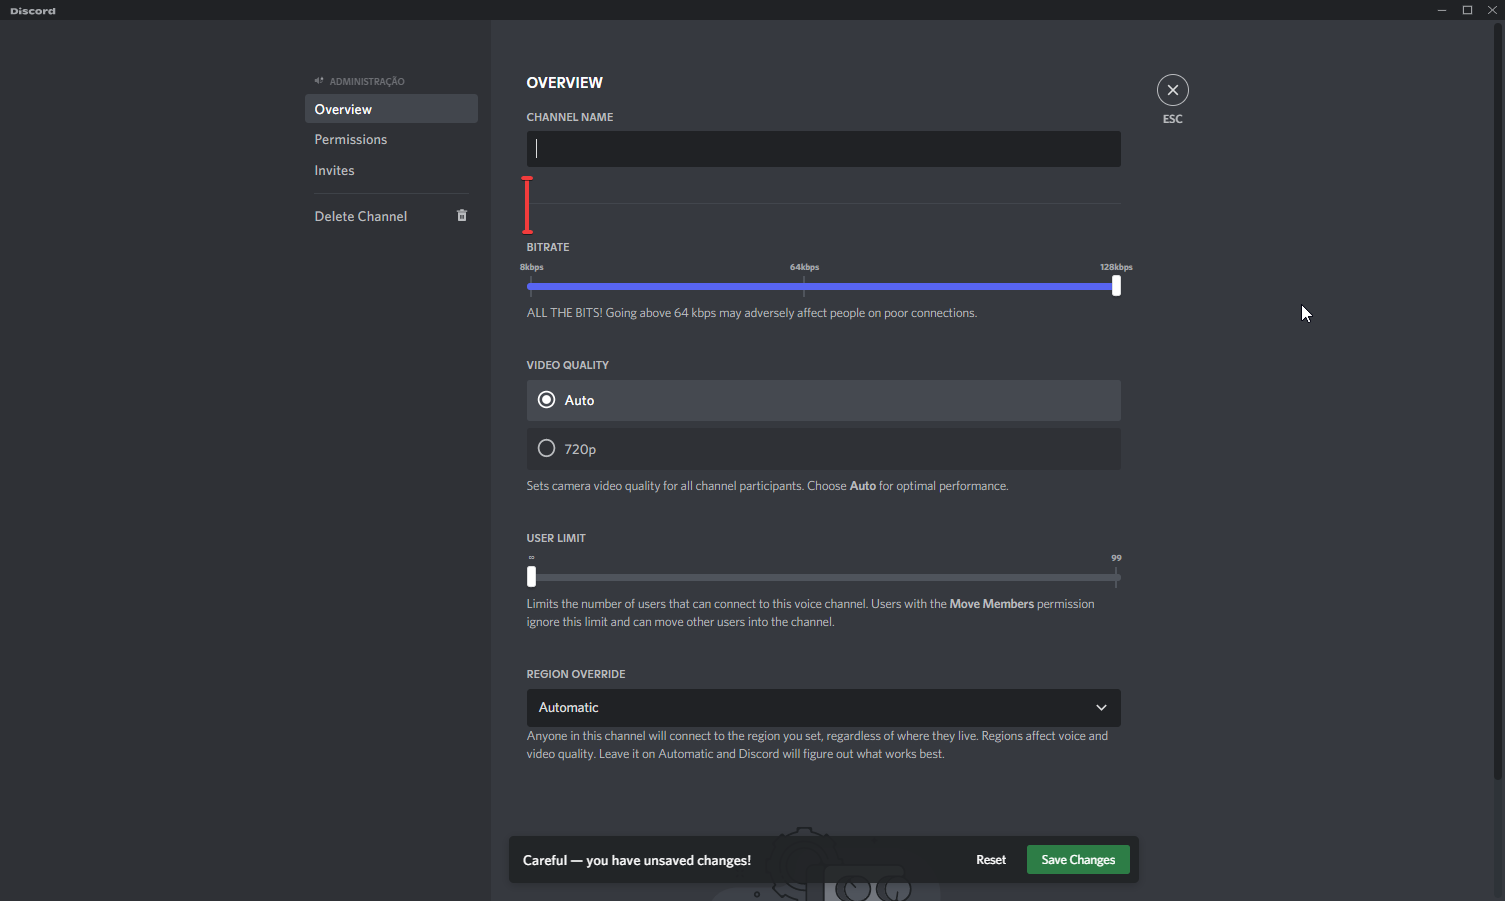Choose Delete Channel in the sidebar
This screenshot has height=901, width=1505.
tap(361, 216)
